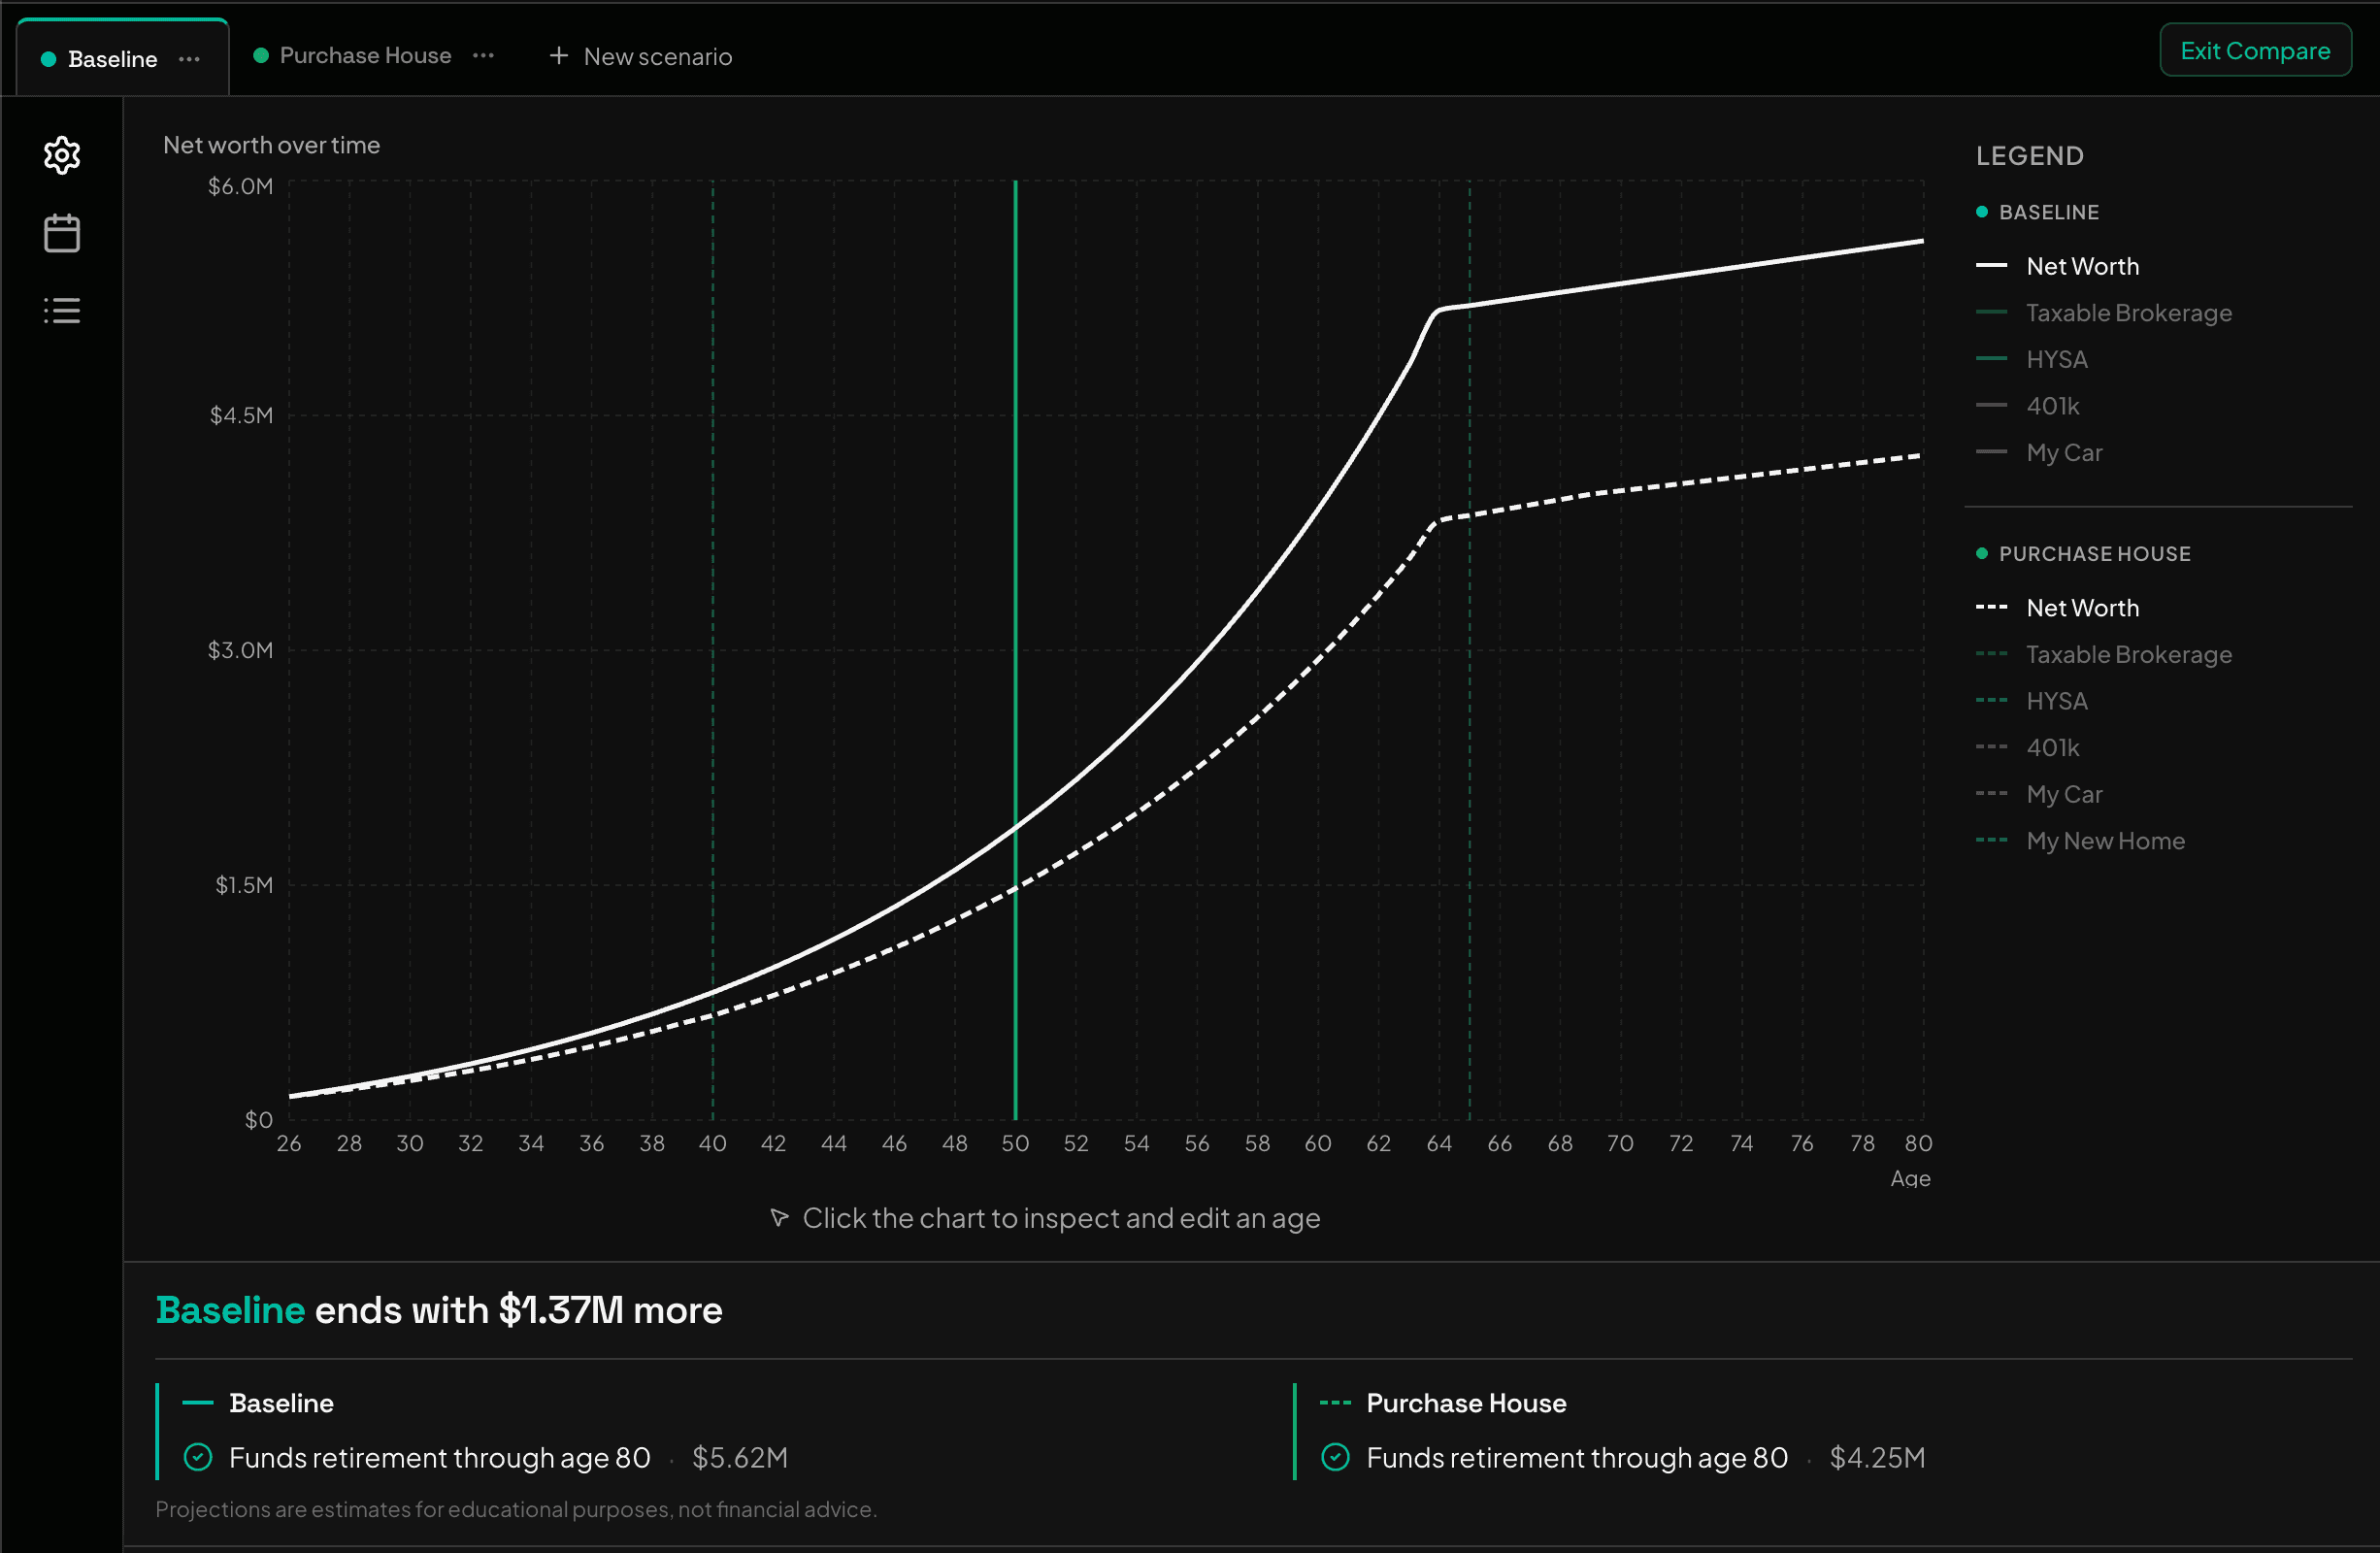Viewport: 2380px width, 1553px height.
Task: Click the $5.62M Baseline value
Action: (x=740, y=1458)
